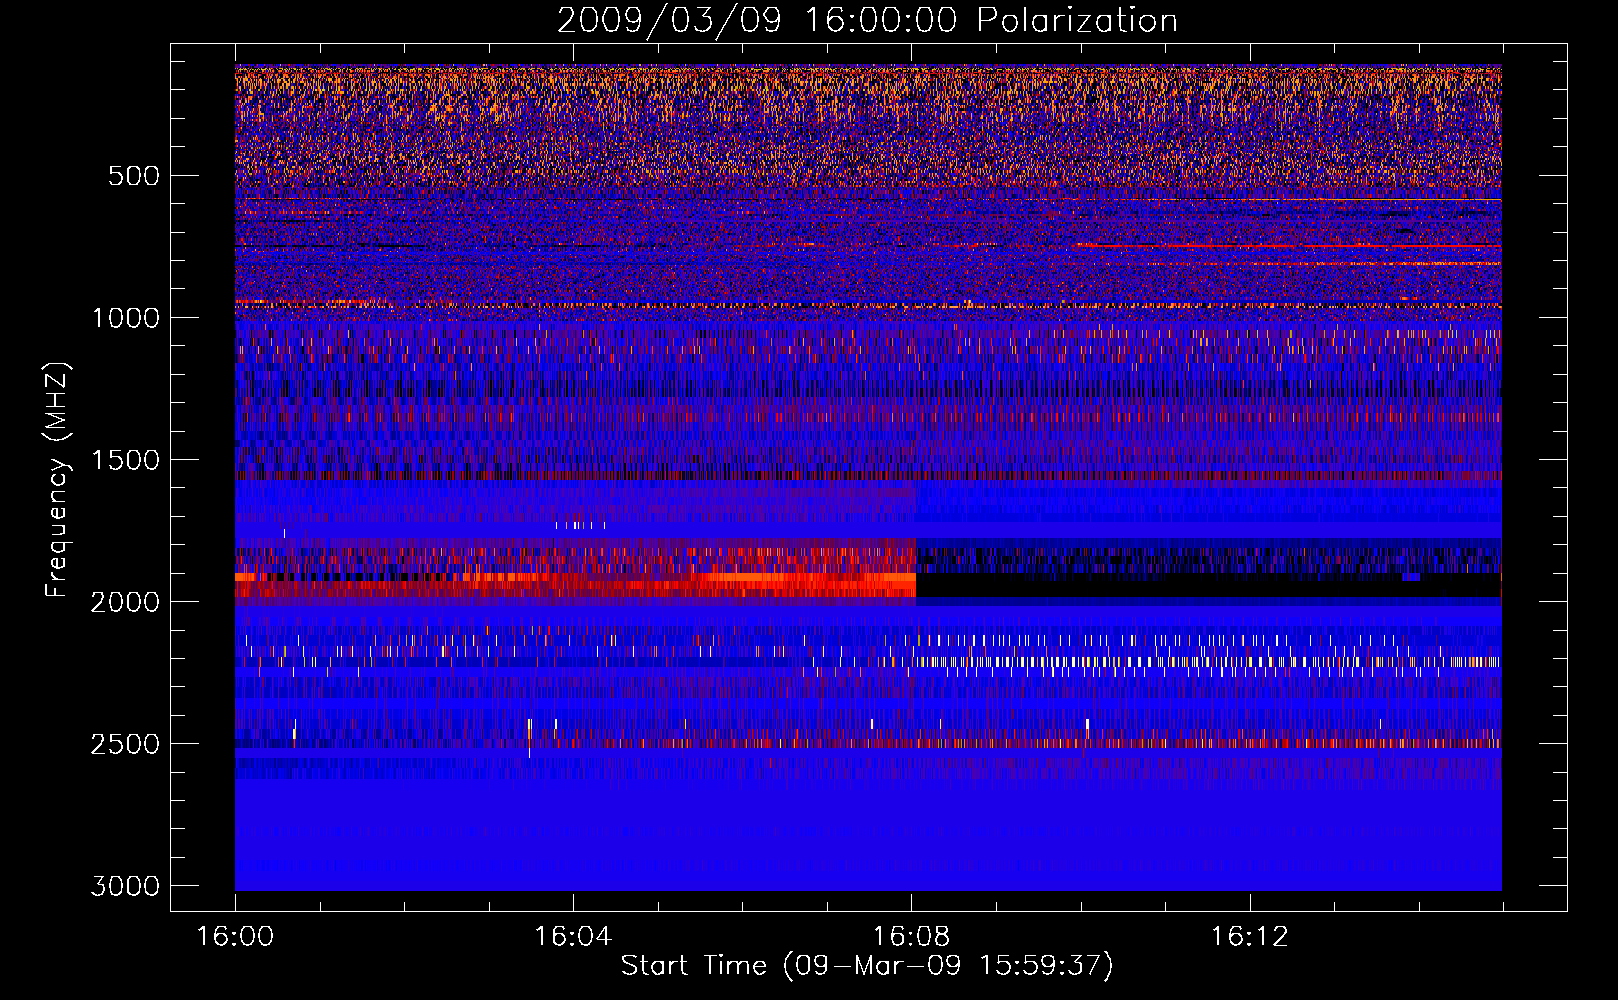This screenshot has width=1618, height=1000.
Task: Click the '2500' frequency tick label
Action: (125, 744)
